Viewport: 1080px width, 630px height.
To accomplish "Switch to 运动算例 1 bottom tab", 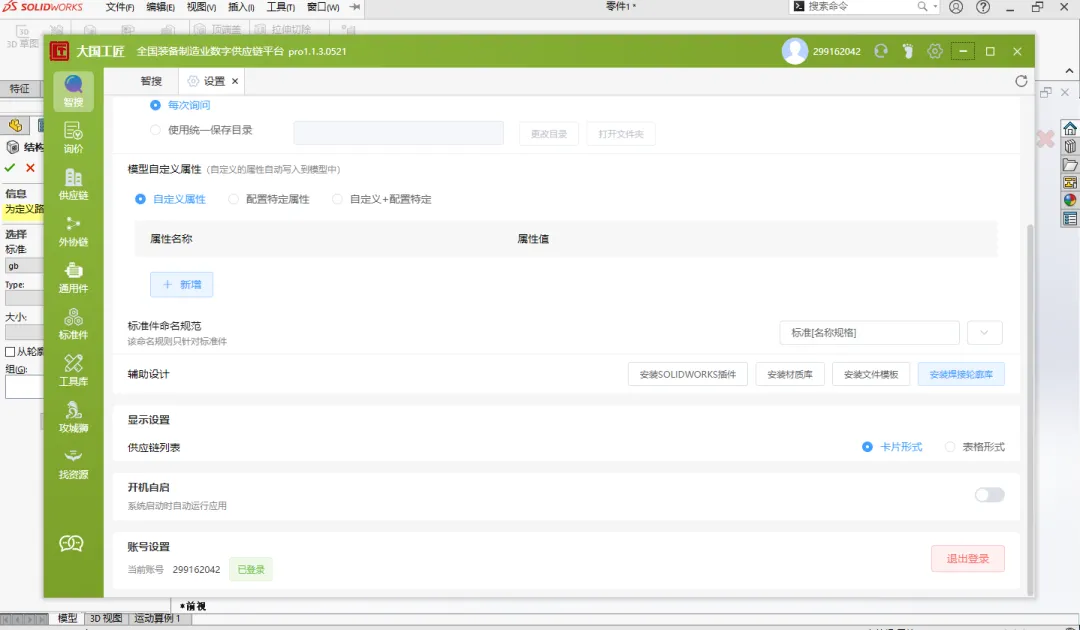I will [157, 618].
